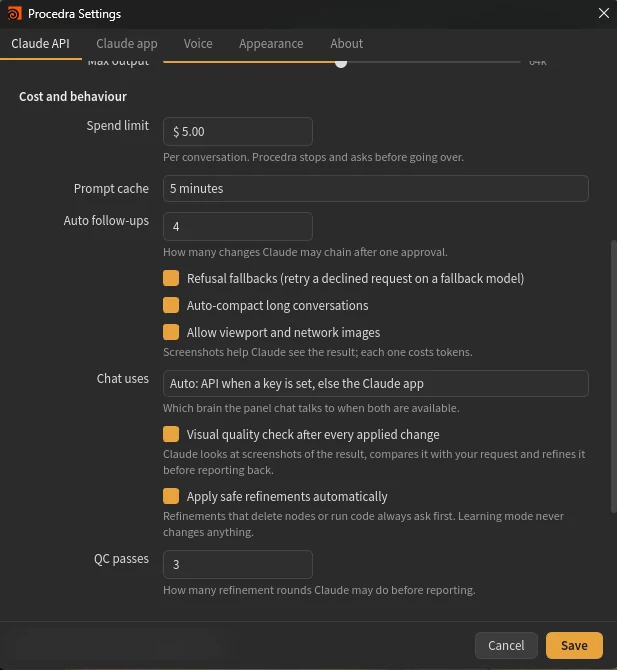Click the 'Which brain the panel chat talks to' hint

coord(311,408)
